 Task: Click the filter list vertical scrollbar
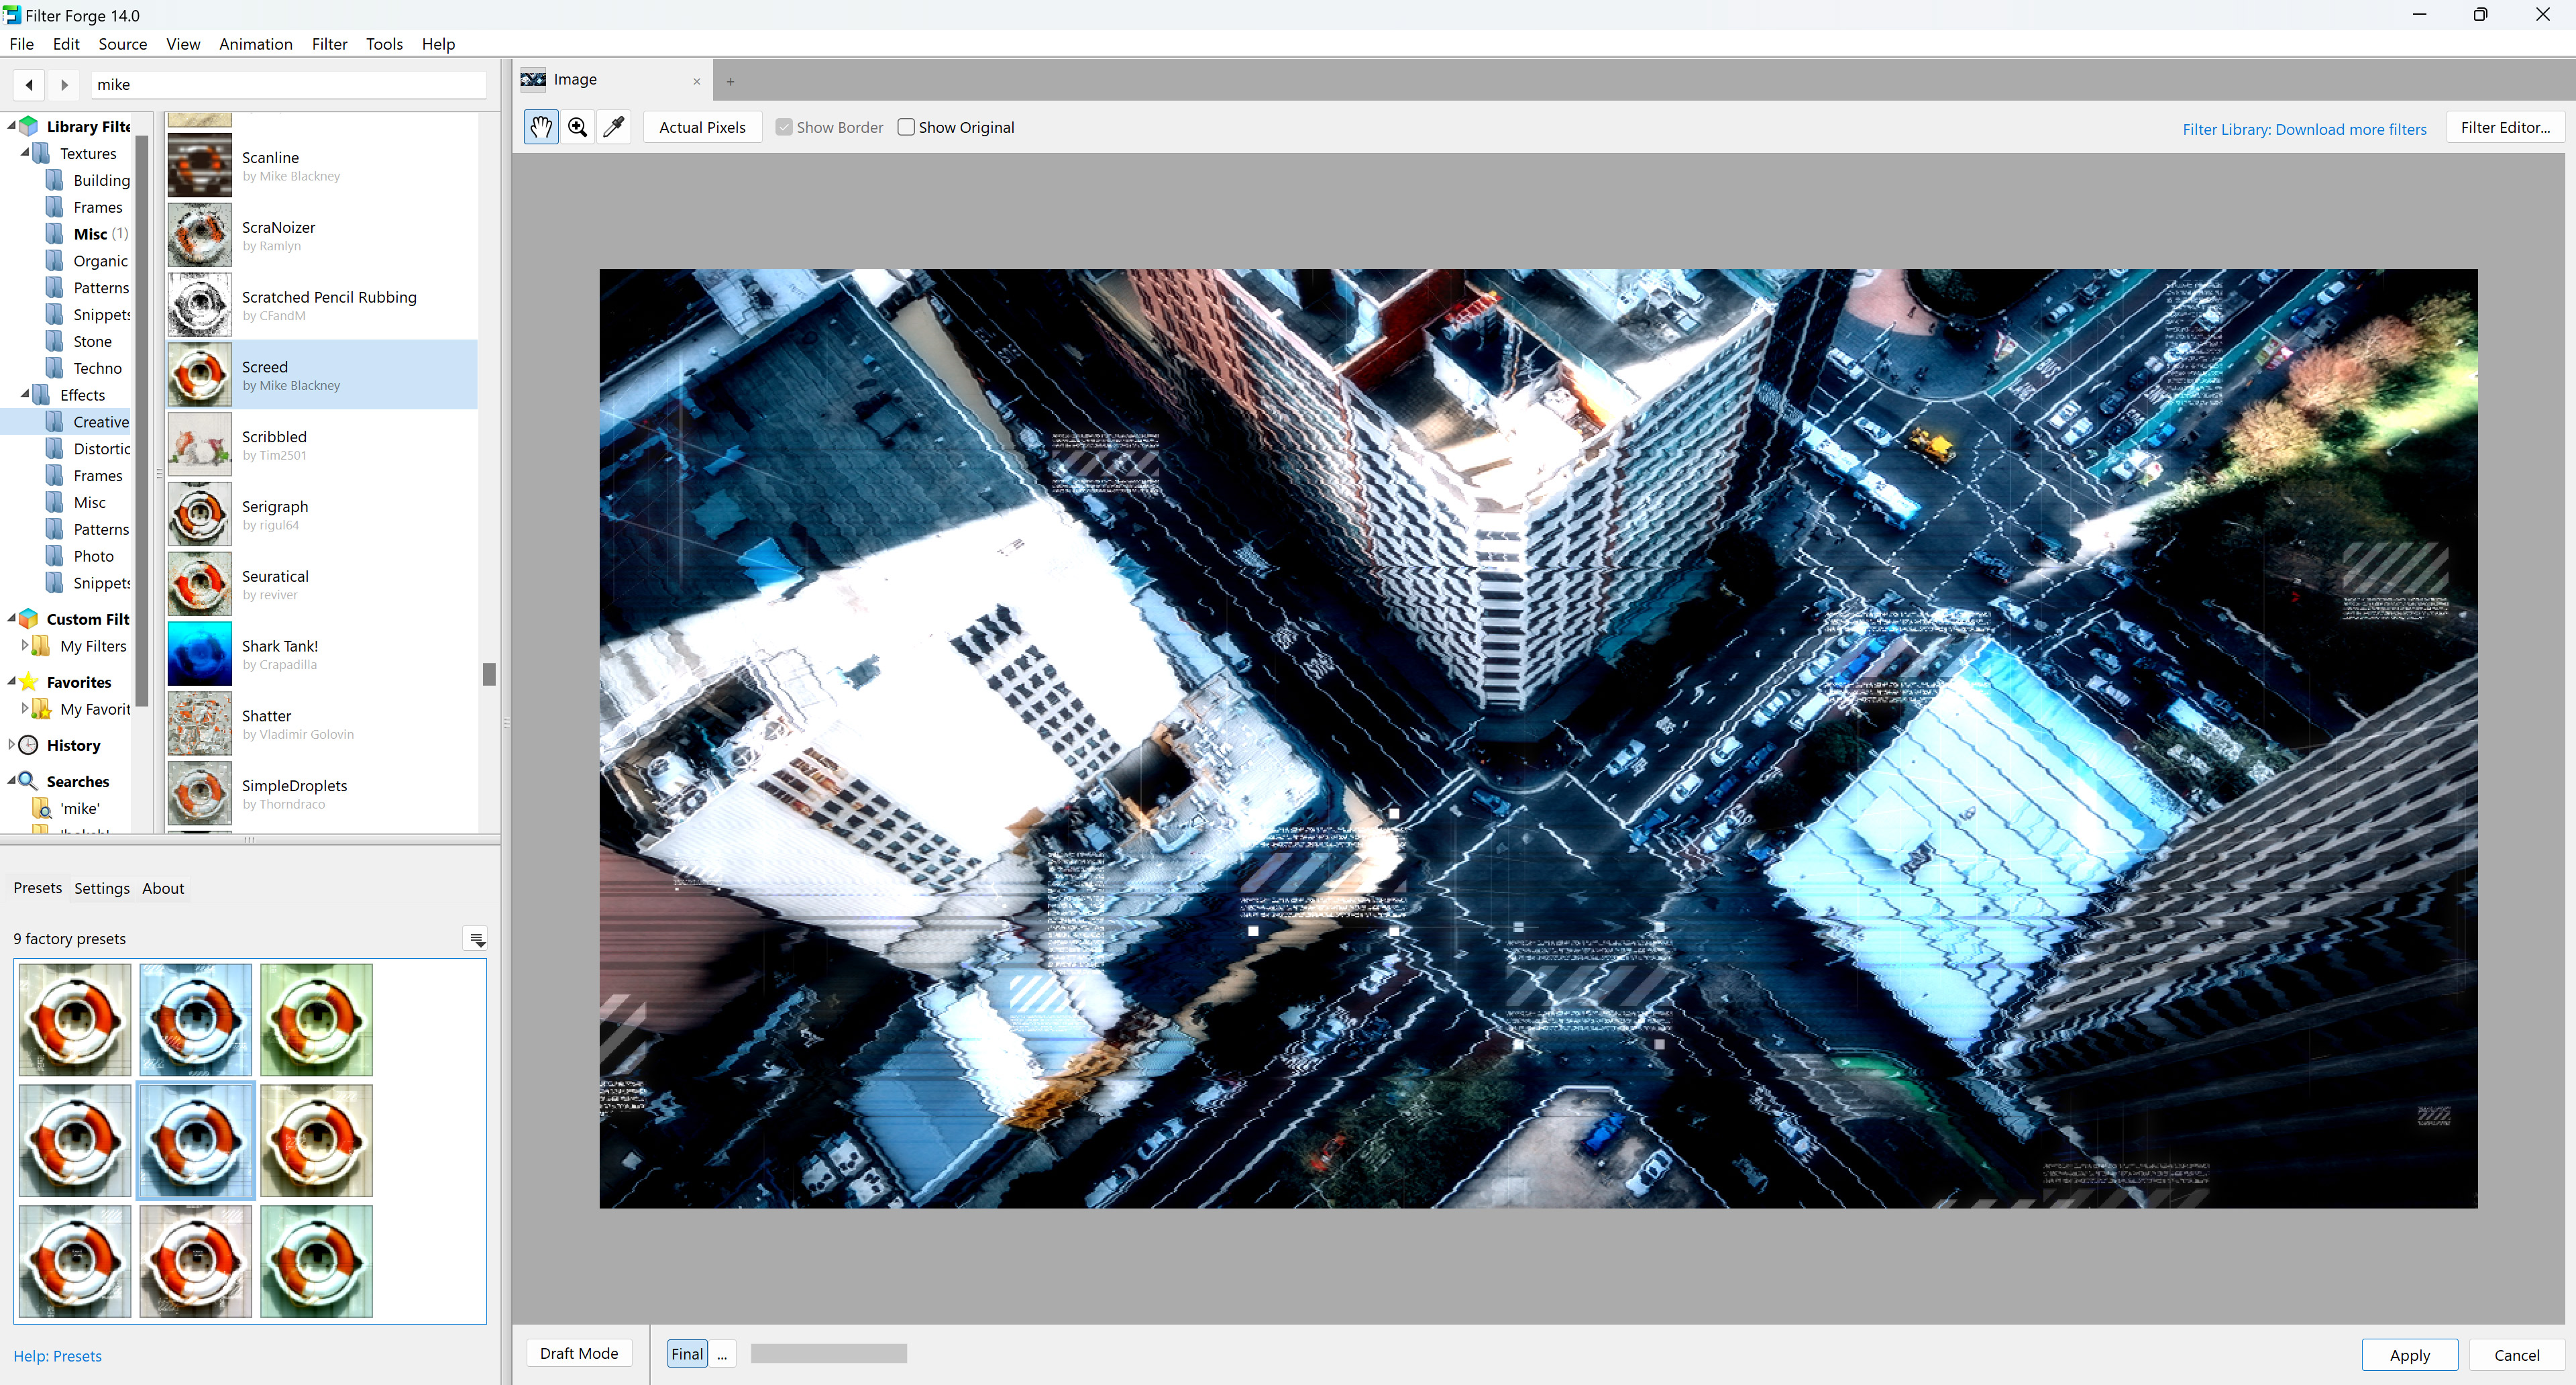point(489,674)
